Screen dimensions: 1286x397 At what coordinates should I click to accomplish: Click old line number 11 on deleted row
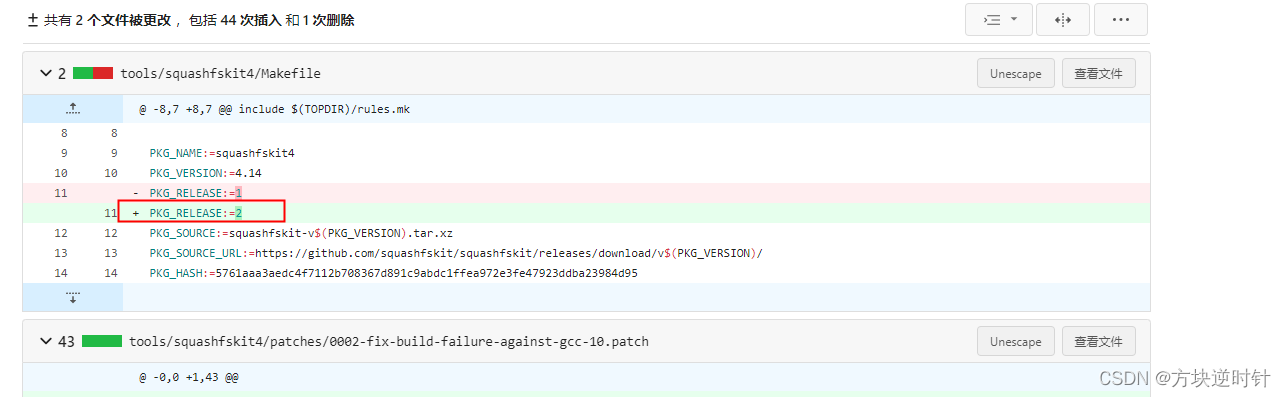(x=60, y=193)
